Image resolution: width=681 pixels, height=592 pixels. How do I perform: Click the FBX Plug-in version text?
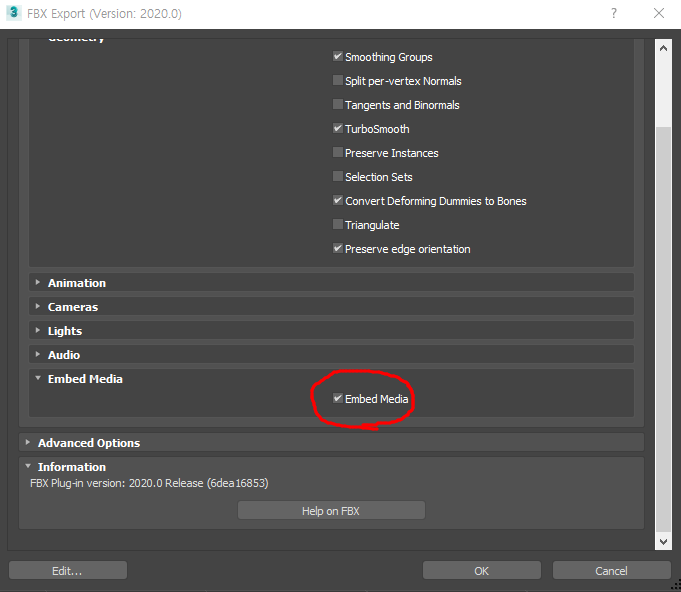coord(149,483)
